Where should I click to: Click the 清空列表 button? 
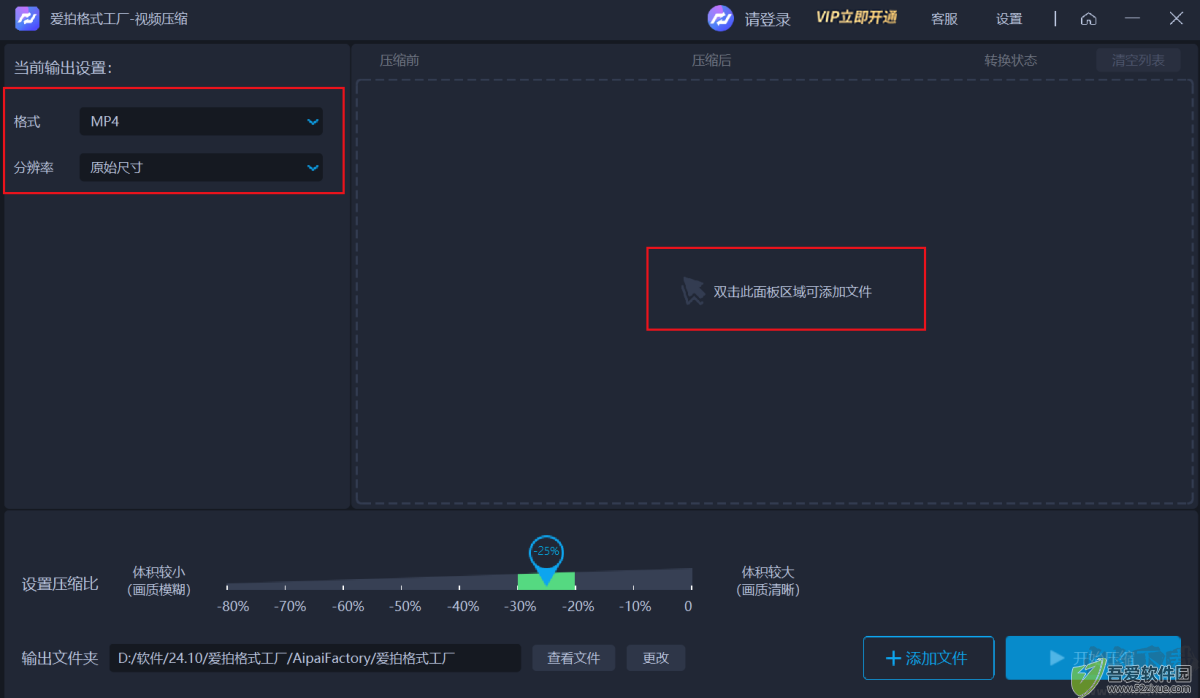click(x=1138, y=60)
